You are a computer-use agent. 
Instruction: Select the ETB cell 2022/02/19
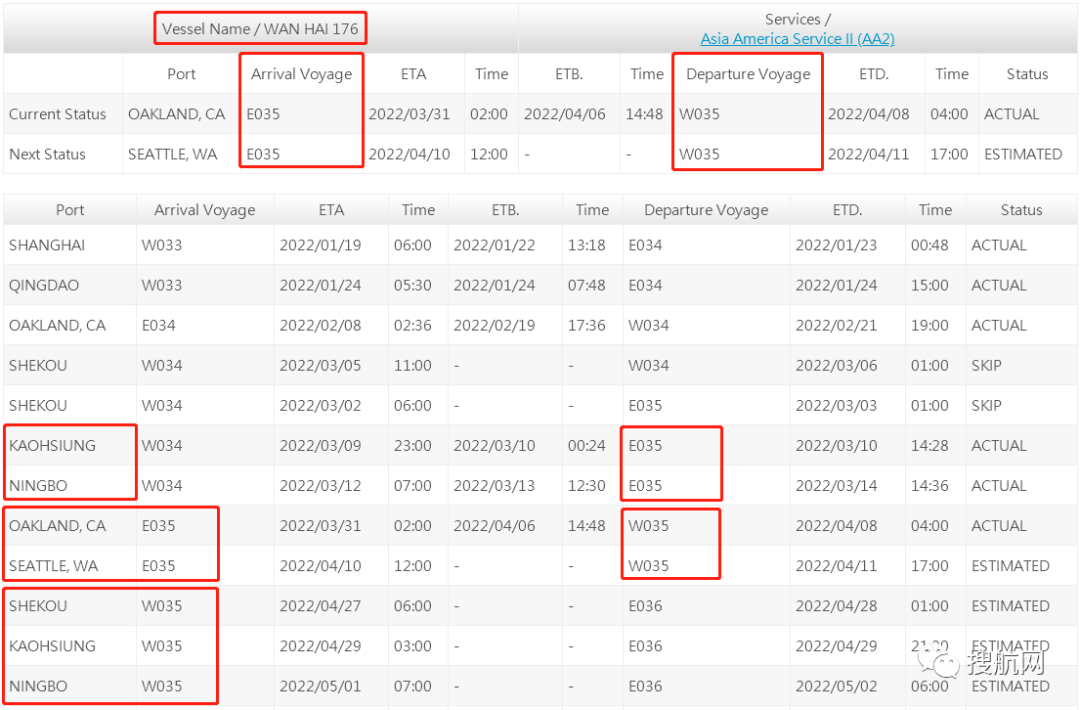(x=494, y=325)
